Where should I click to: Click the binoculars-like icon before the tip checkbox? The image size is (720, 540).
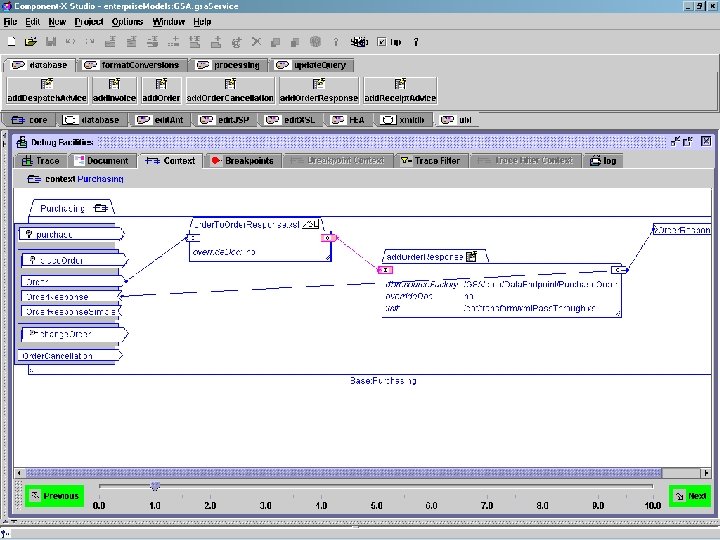(x=359, y=42)
